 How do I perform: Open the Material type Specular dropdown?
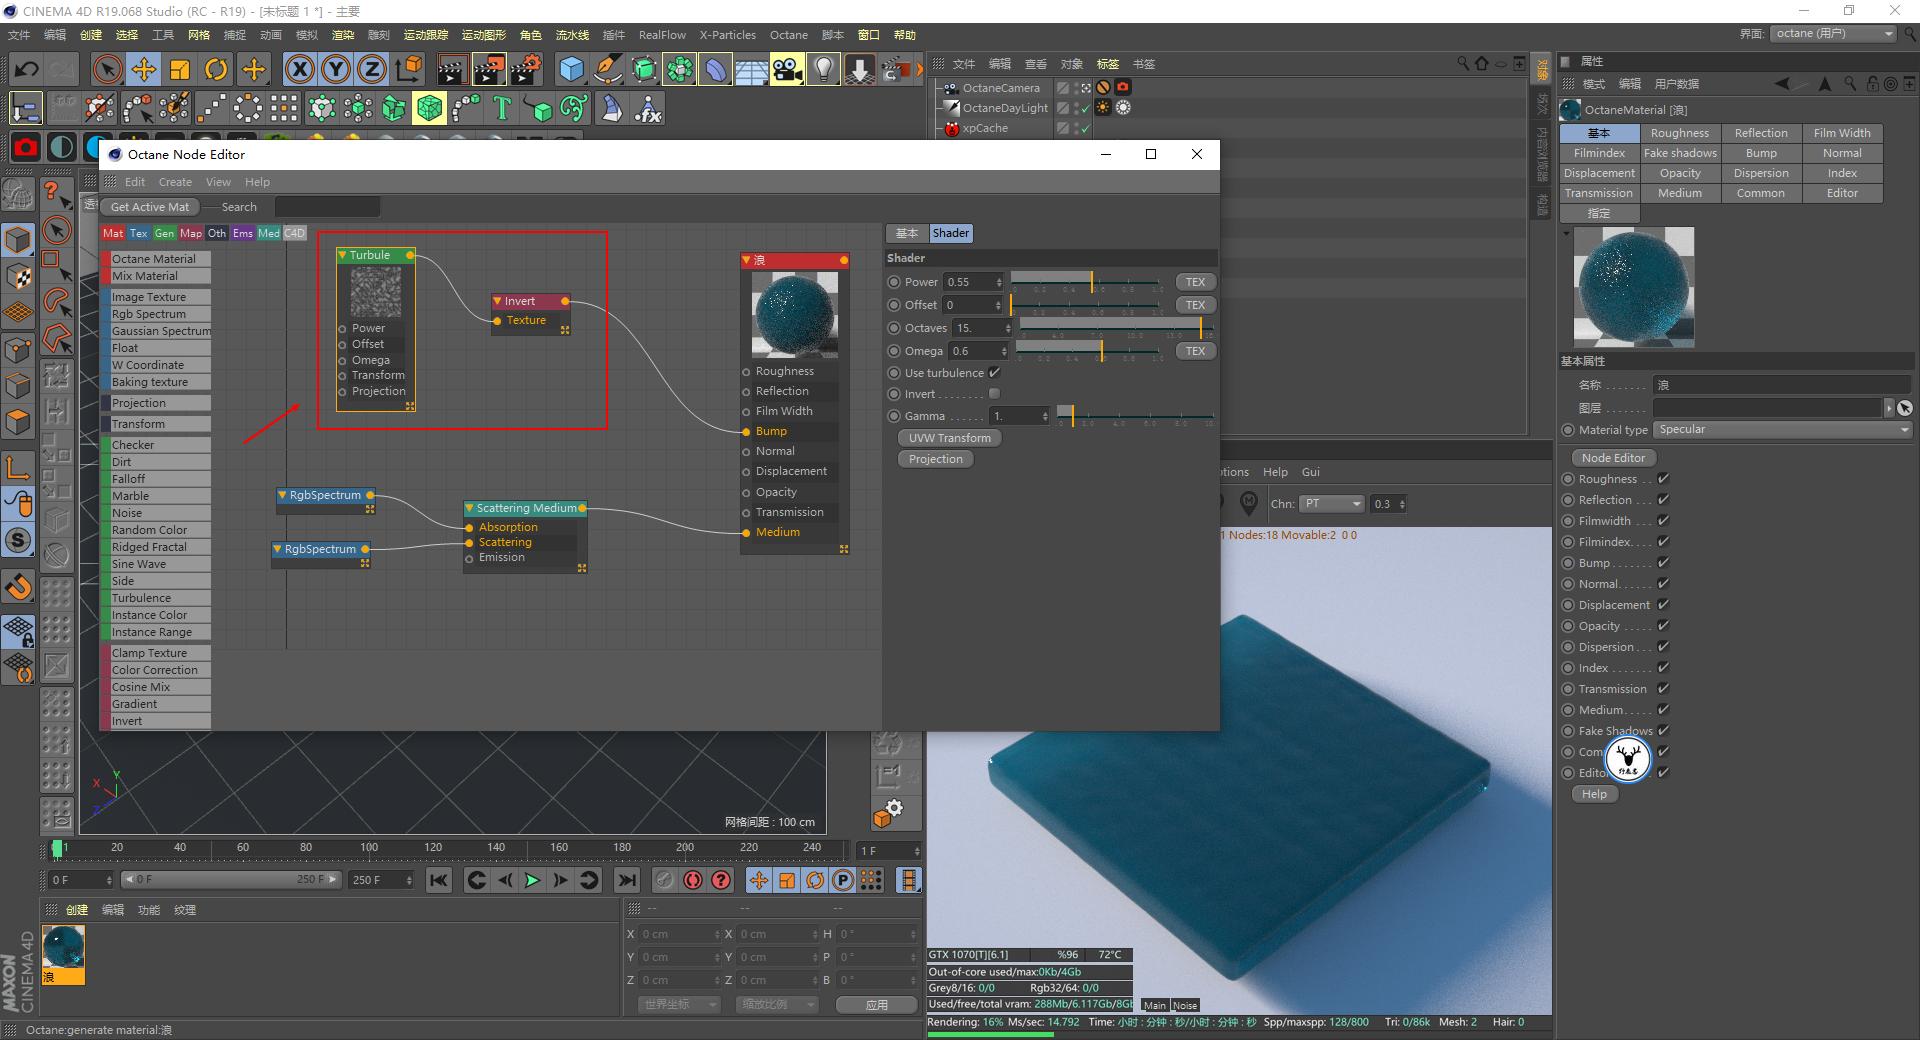pyautogui.click(x=1781, y=430)
